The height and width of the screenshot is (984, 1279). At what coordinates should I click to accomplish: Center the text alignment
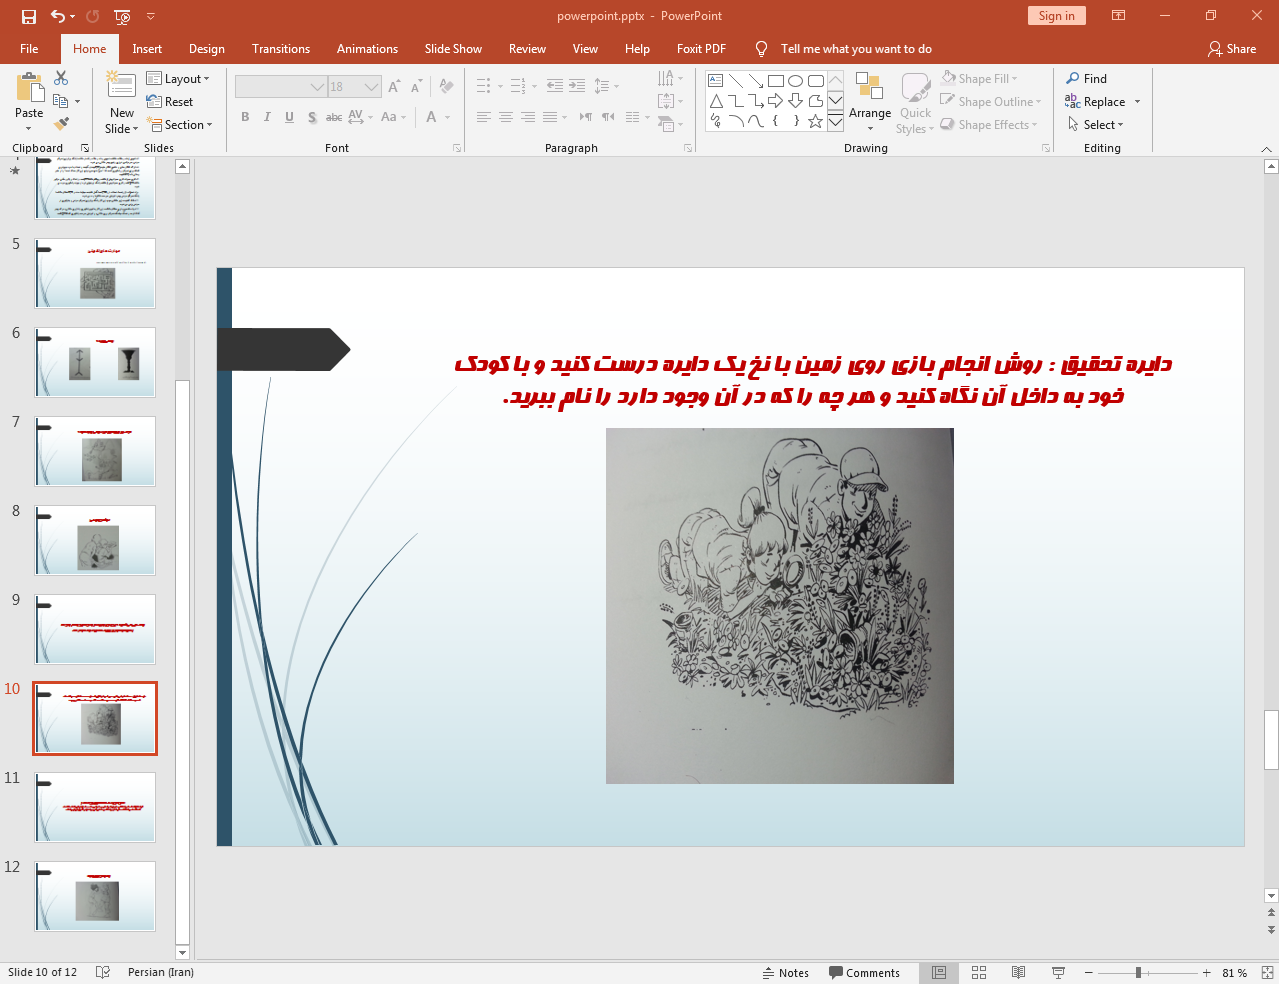(x=506, y=117)
